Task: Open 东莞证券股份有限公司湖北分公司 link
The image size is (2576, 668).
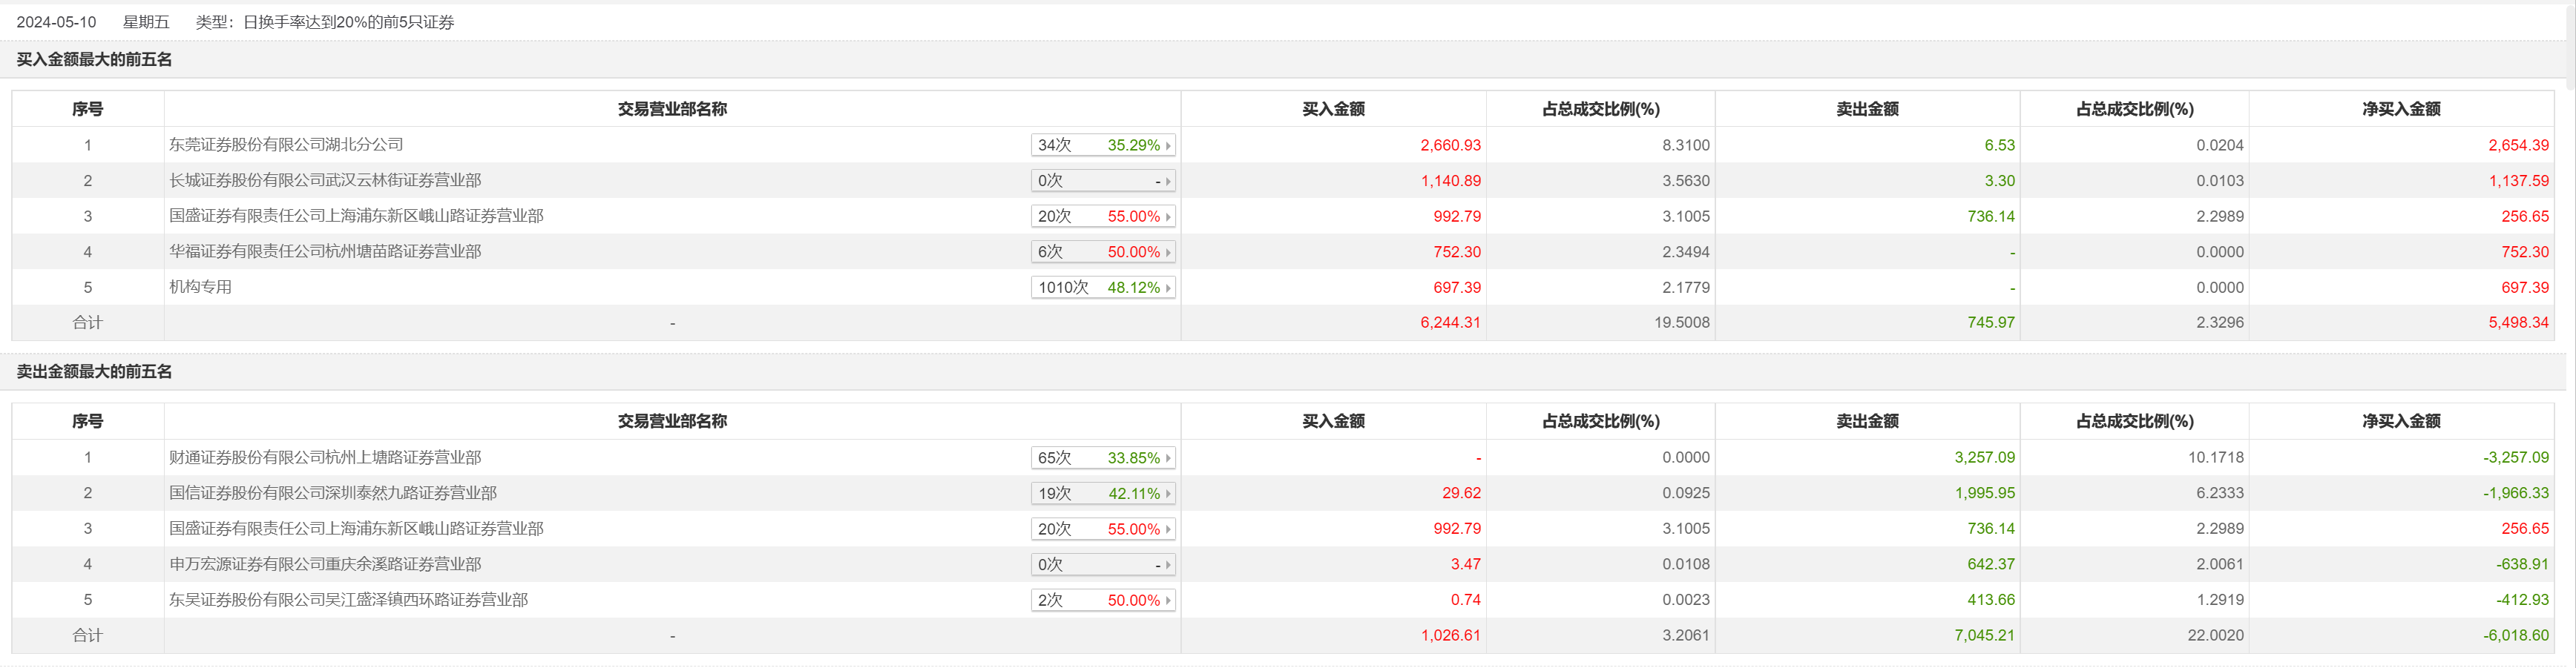Action: 286,145
